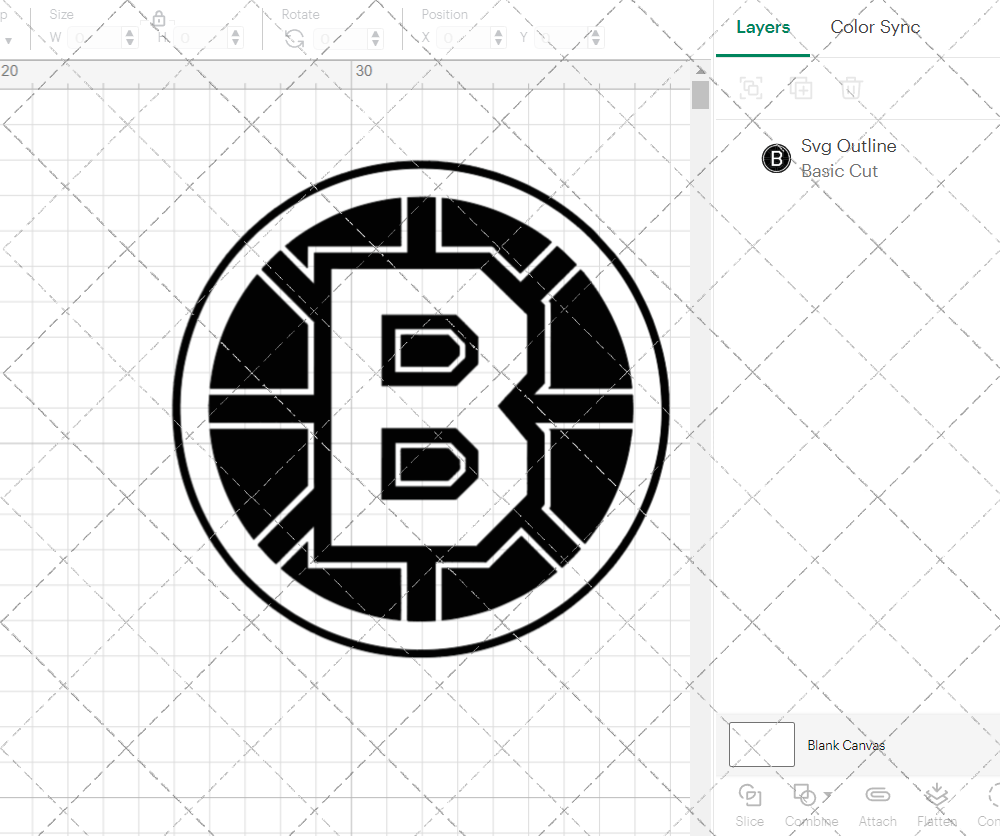Click the canvas vertical scrollbar thumb
The height and width of the screenshot is (836, 1000).
[x=701, y=95]
